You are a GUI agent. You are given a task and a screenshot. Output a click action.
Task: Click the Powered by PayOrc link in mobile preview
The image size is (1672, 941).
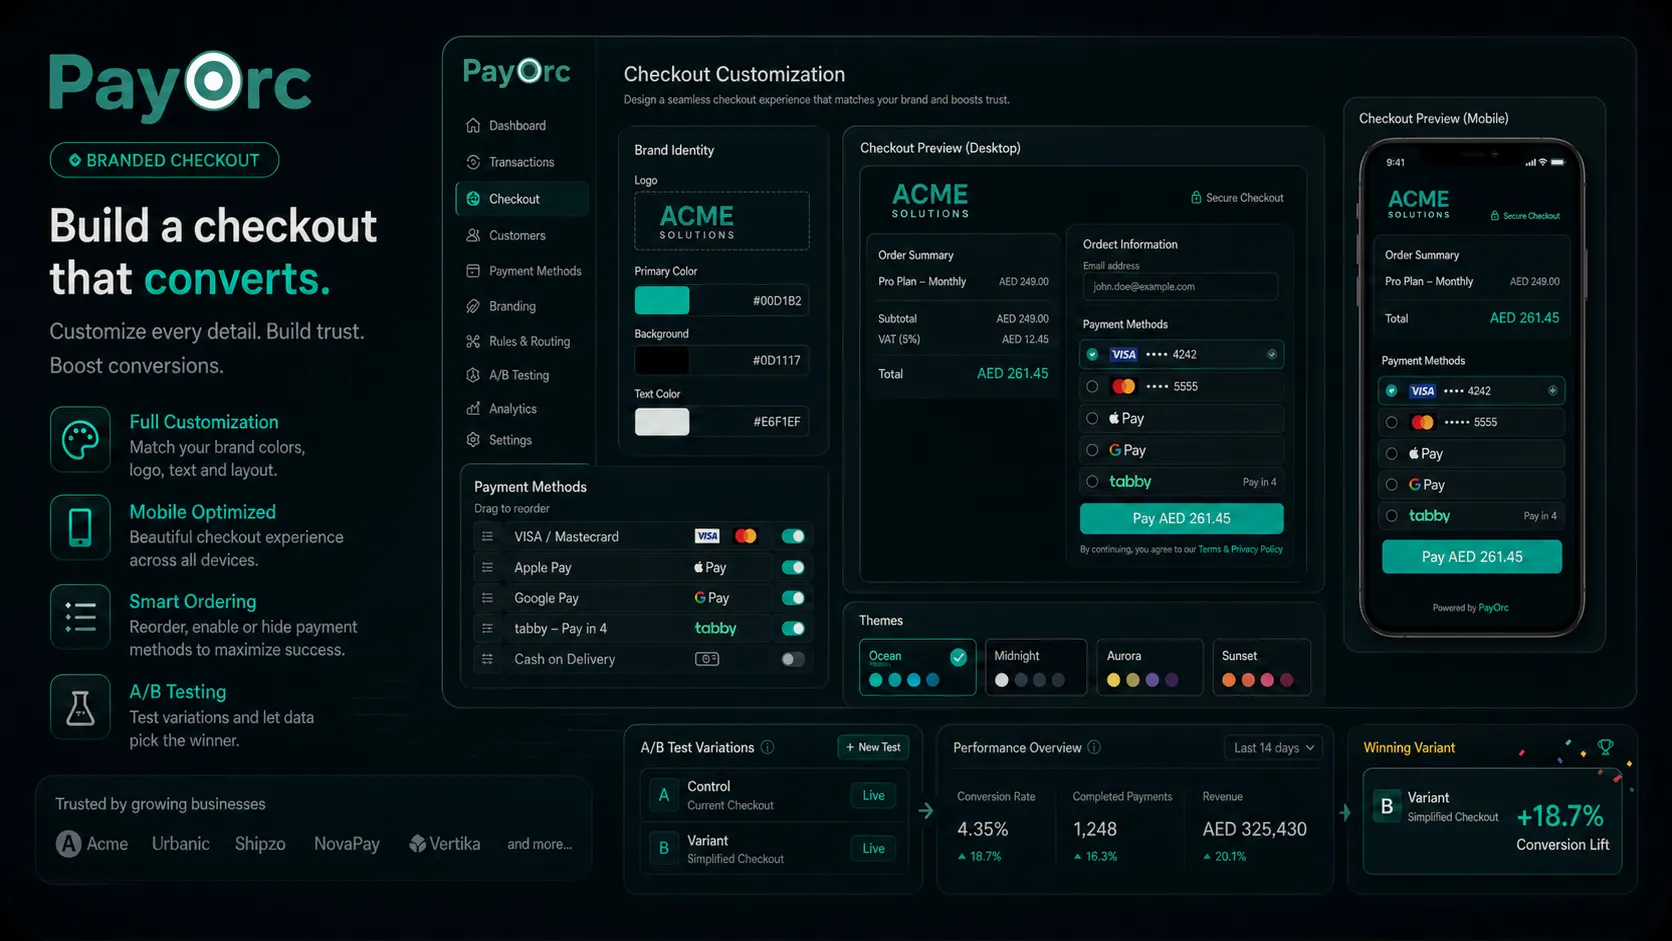(x=1470, y=608)
